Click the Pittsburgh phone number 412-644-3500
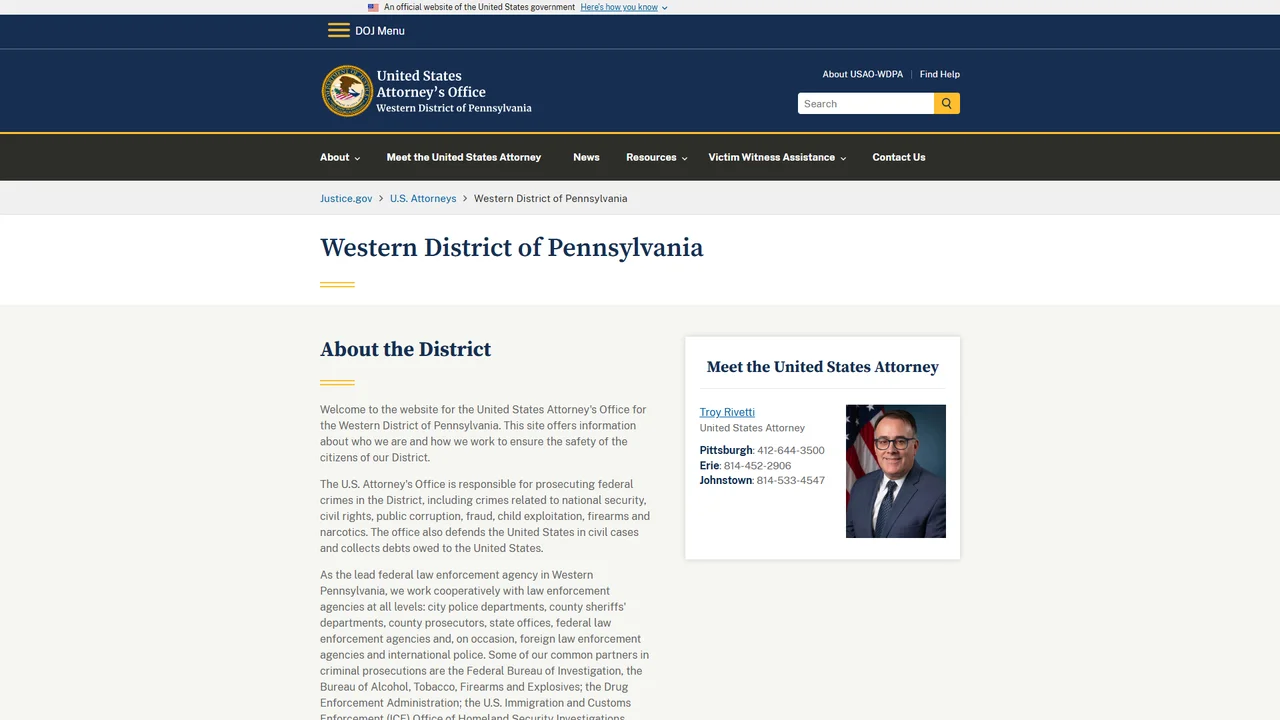 pyautogui.click(x=791, y=450)
